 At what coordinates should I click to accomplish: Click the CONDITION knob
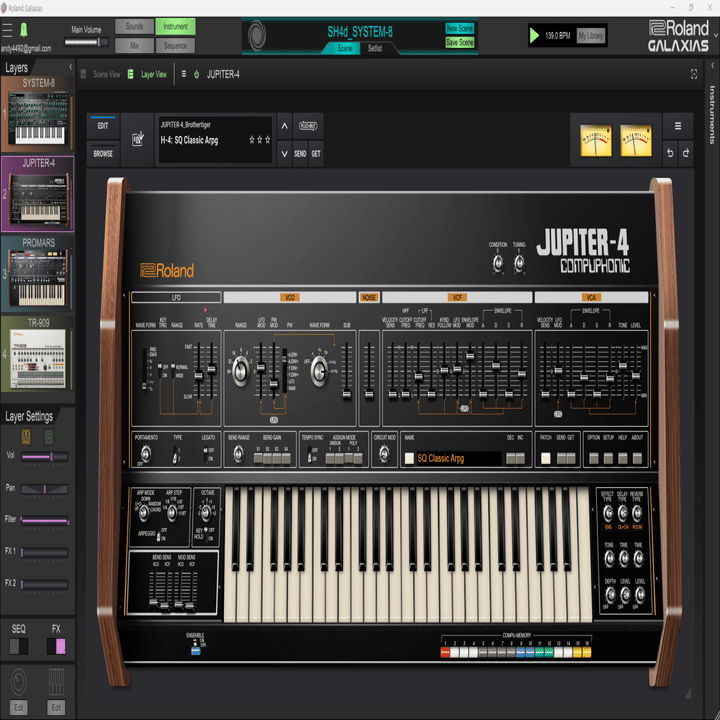pos(498,264)
